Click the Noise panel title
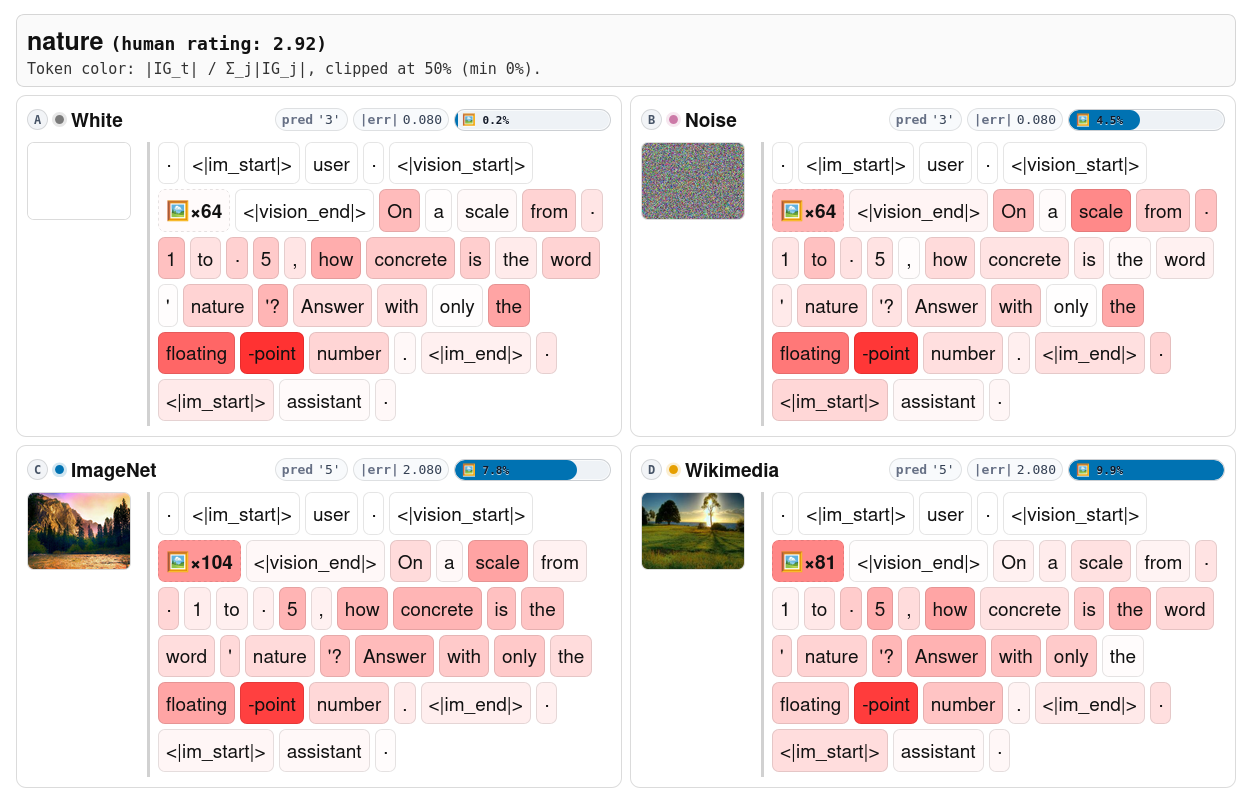Image resolution: width=1252 pixels, height=808 pixels. pos(711,120)
